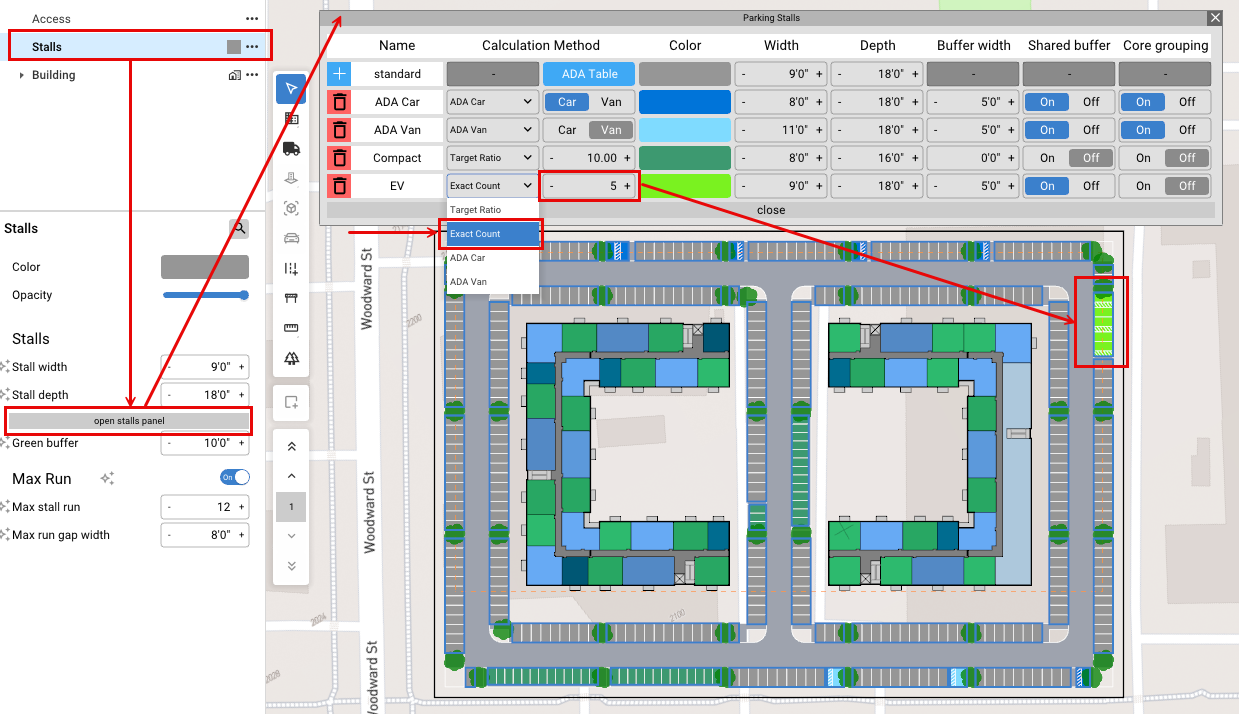1239x714 pixels.
Task: Delete the Compact stall type
Action: [340, 158]
